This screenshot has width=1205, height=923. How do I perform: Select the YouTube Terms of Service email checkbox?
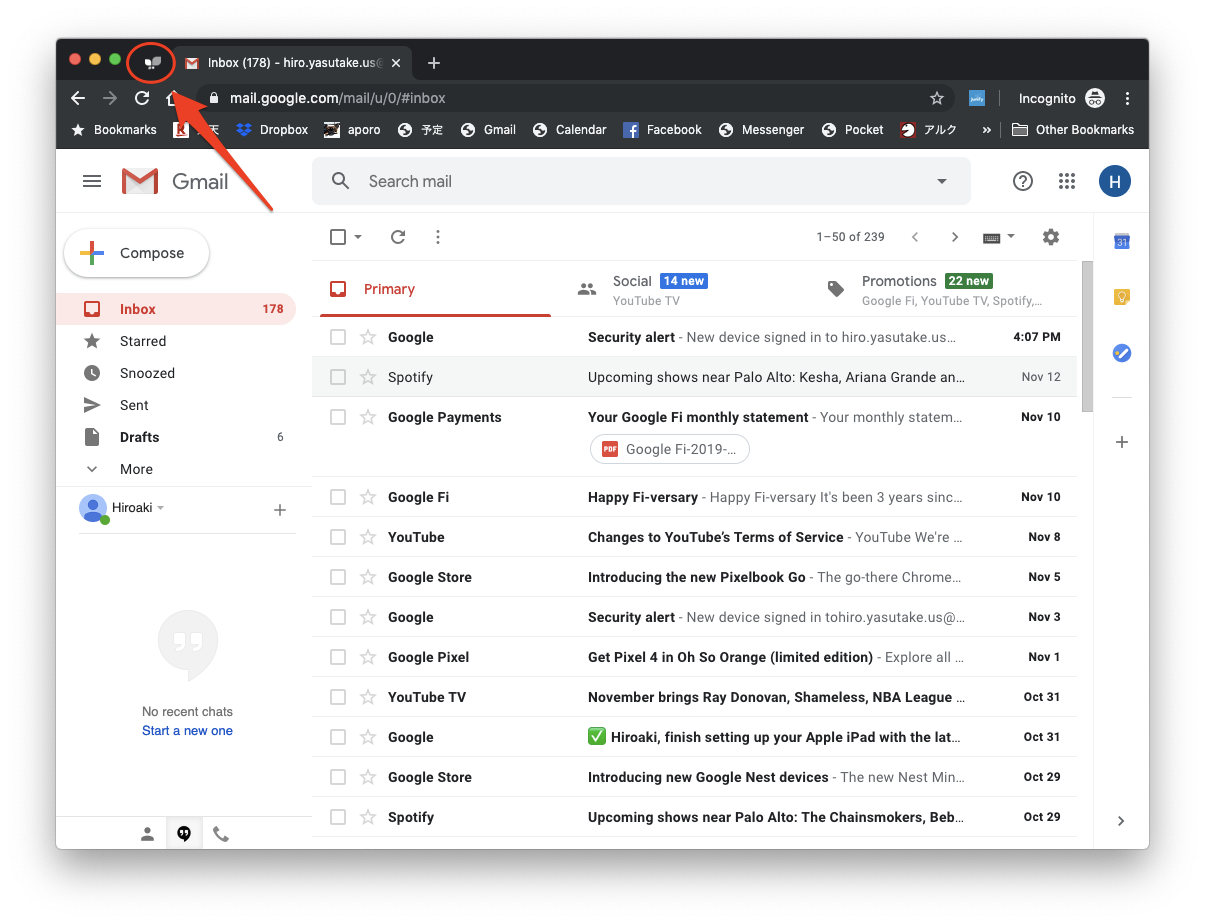coord(338,537)
